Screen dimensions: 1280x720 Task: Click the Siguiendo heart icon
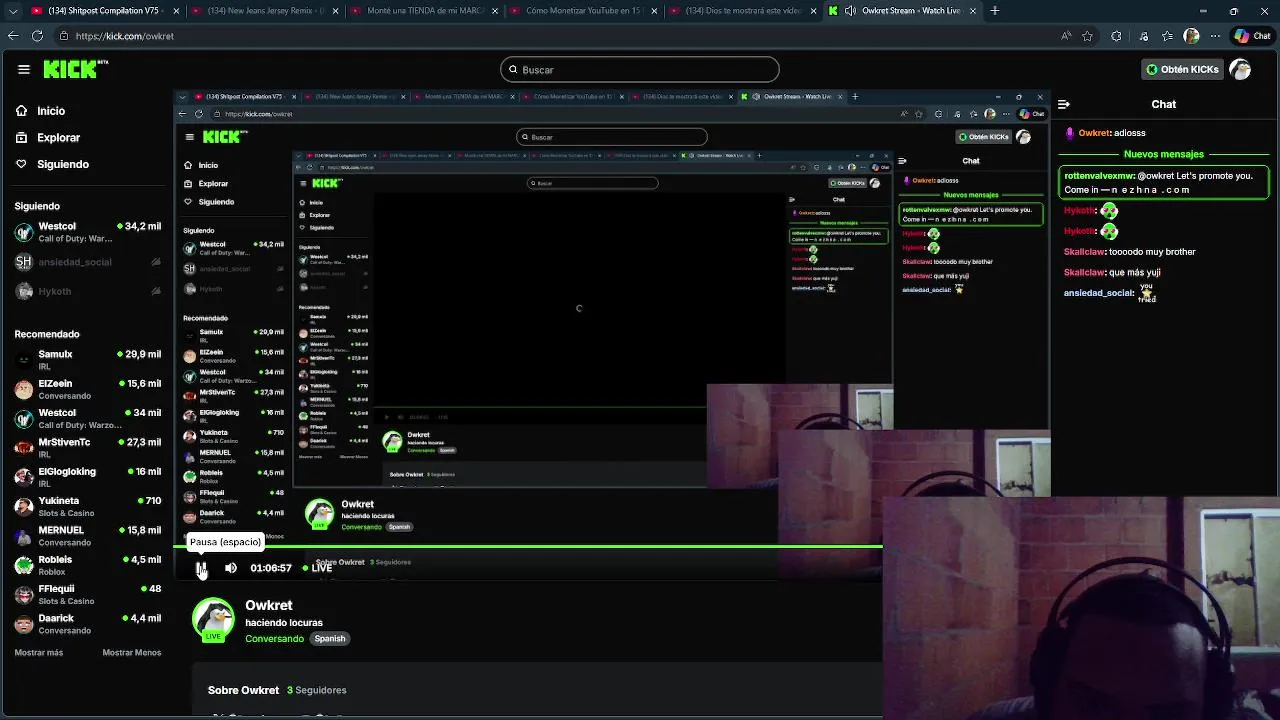(22, 164)
